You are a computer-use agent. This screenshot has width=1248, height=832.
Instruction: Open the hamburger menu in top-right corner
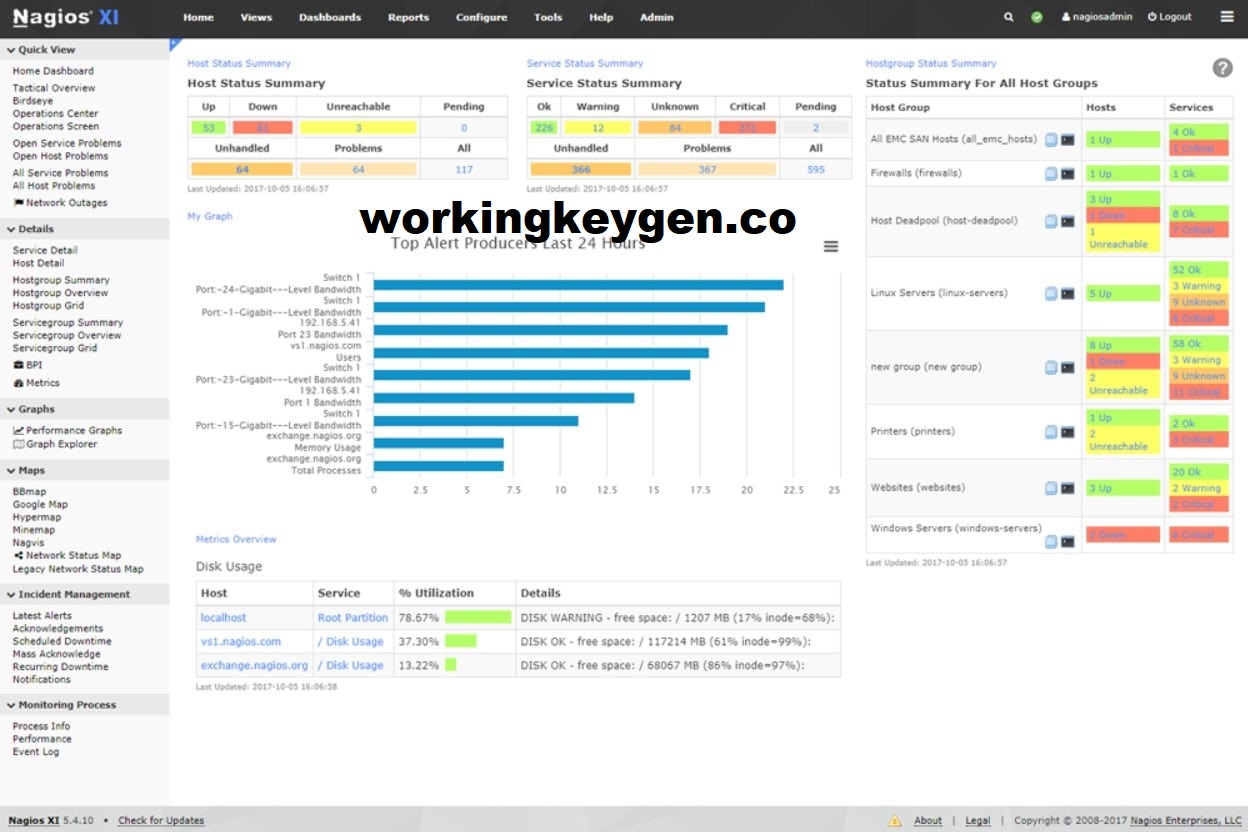pos(1227,17)
